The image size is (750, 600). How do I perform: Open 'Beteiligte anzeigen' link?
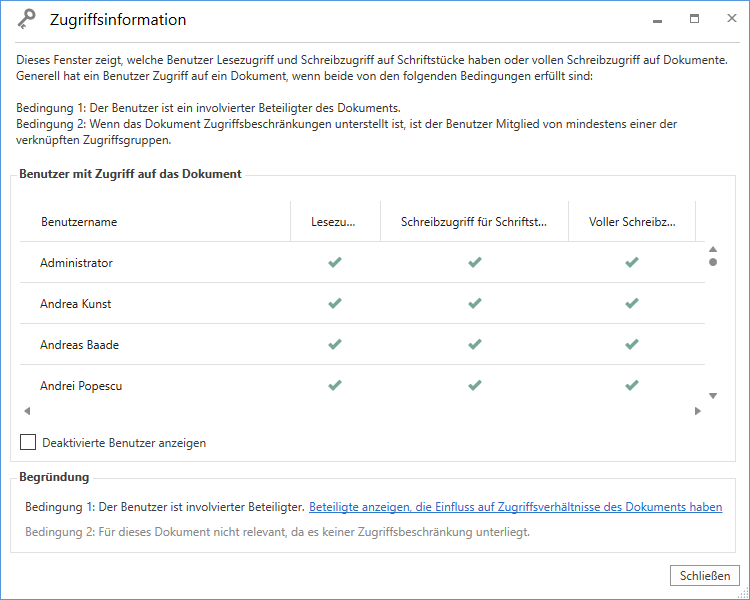coord(515,507)
